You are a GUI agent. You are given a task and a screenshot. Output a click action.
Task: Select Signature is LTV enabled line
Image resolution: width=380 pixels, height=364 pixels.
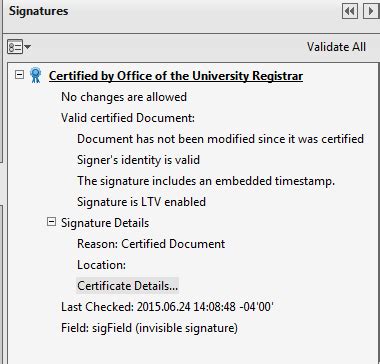click(x=141, y=202)
